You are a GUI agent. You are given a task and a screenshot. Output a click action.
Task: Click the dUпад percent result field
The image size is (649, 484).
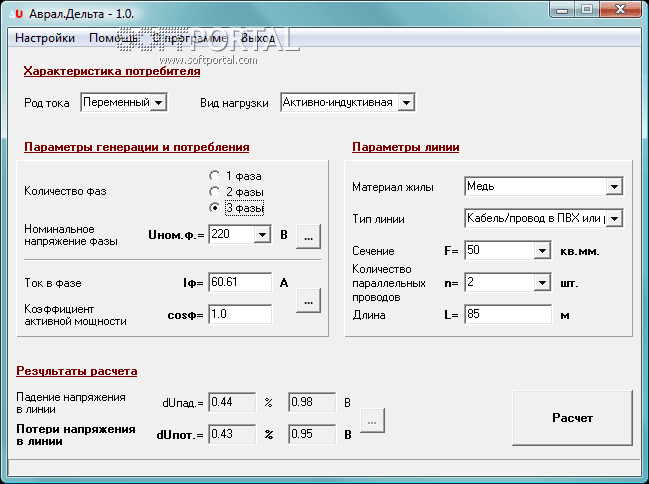232,402
